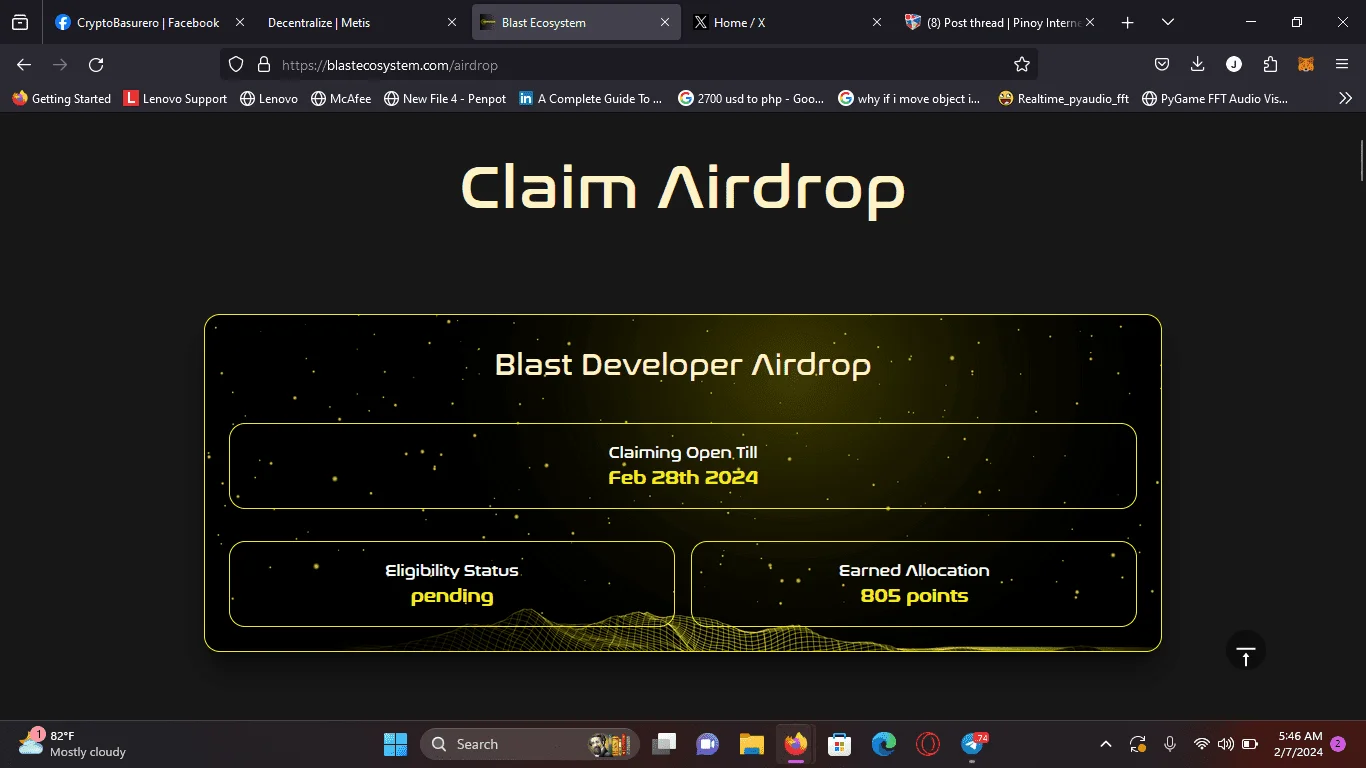Open the tracking protection shield panel
Viewport: 1366px width, 768px height.
click(x=236, y=64)
